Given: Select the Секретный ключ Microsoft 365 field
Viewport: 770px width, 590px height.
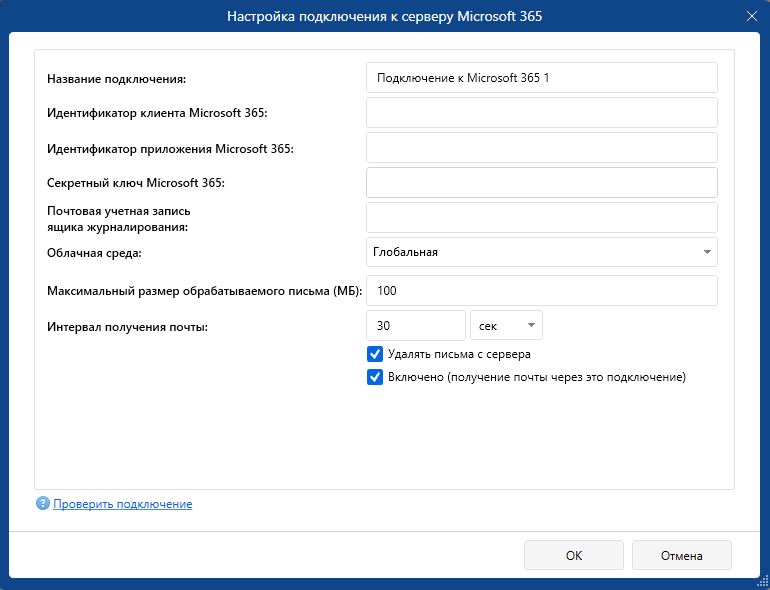Looking at the screenshot, I should pos(542,182).
